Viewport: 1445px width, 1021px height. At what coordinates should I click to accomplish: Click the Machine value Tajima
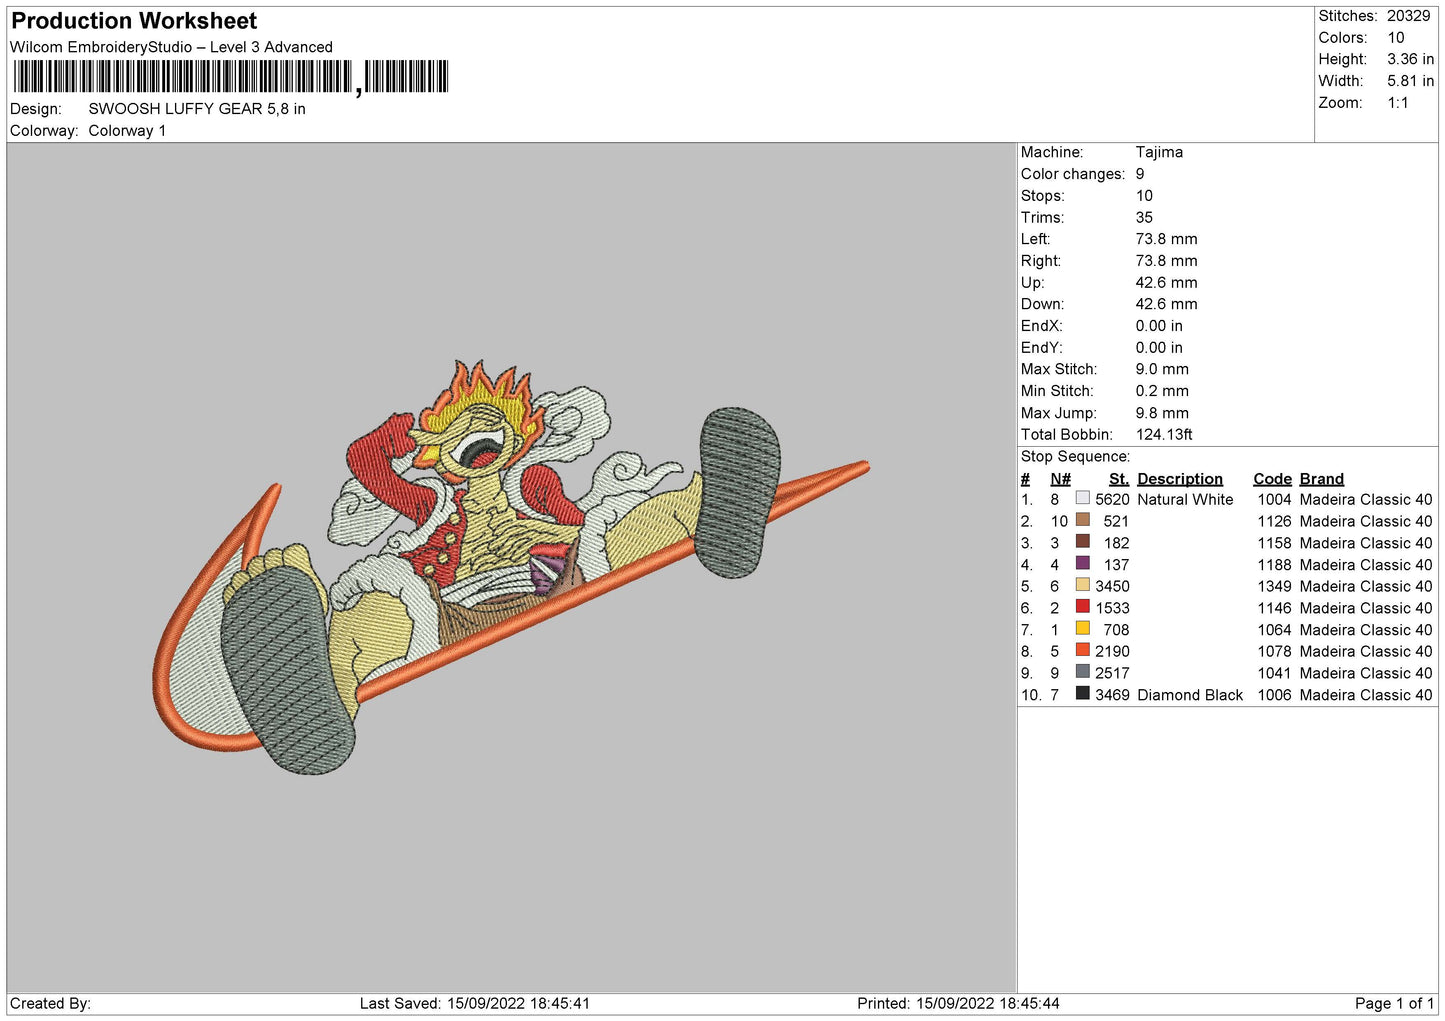pos(1159,152)
